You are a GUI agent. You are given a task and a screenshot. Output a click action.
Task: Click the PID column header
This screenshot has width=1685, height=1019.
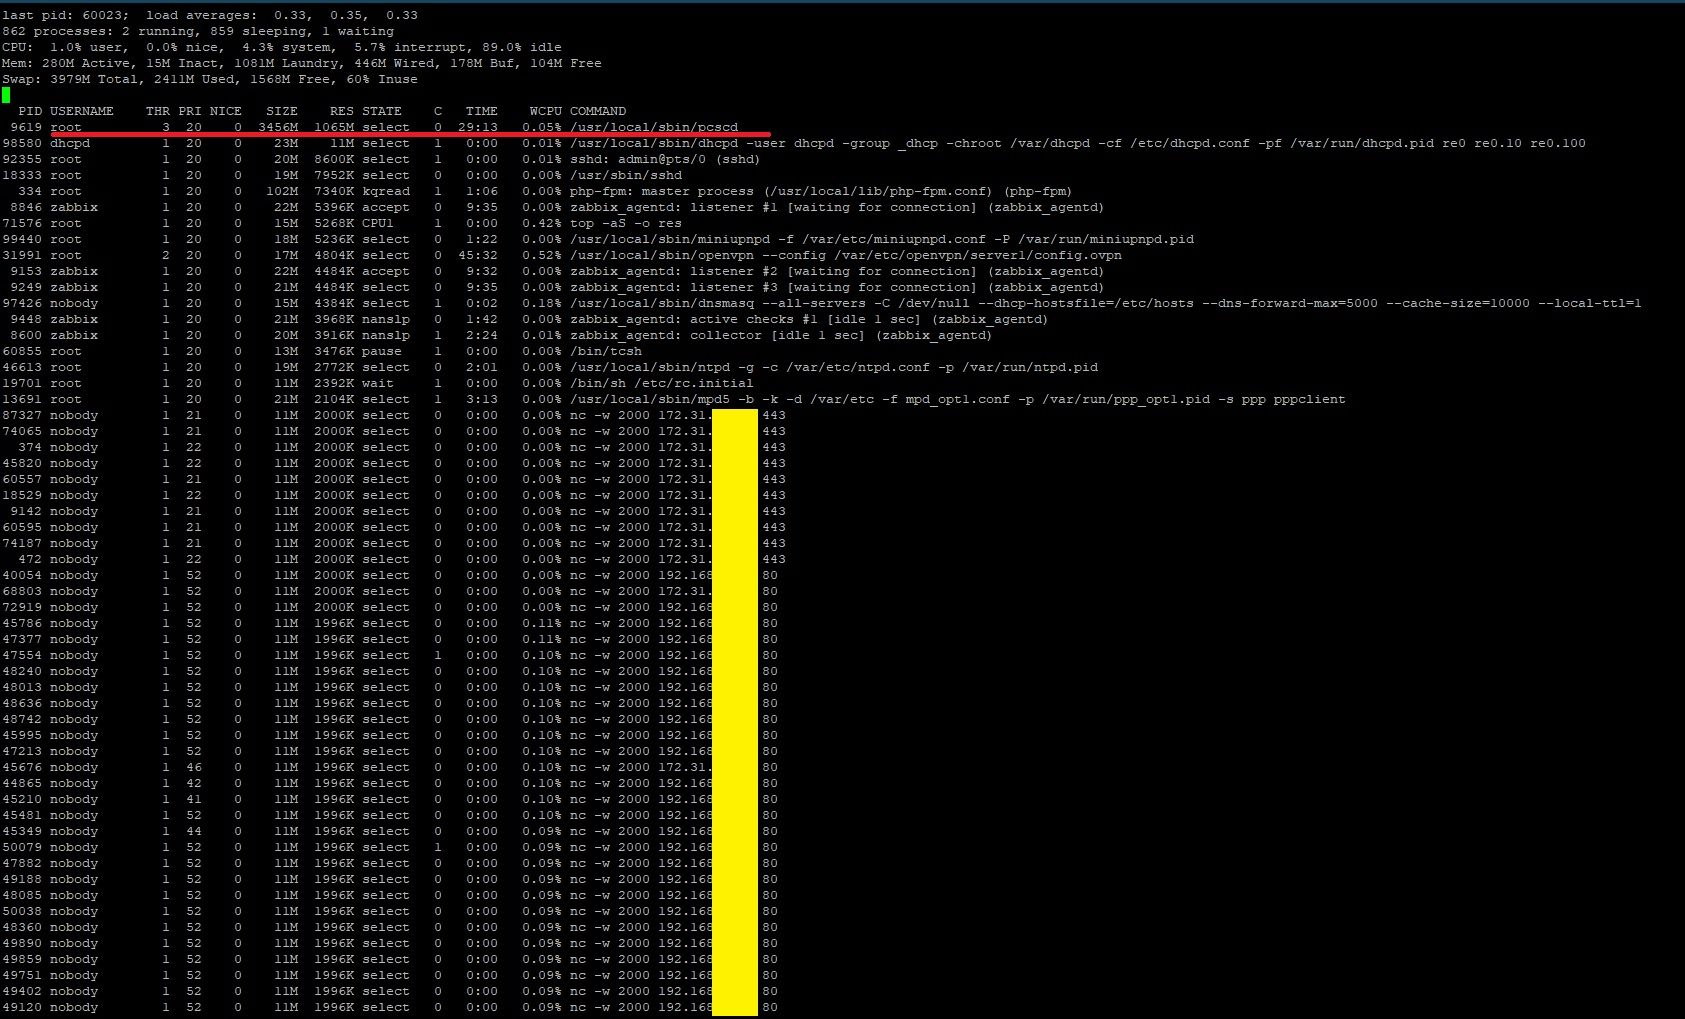click(29, 111)
